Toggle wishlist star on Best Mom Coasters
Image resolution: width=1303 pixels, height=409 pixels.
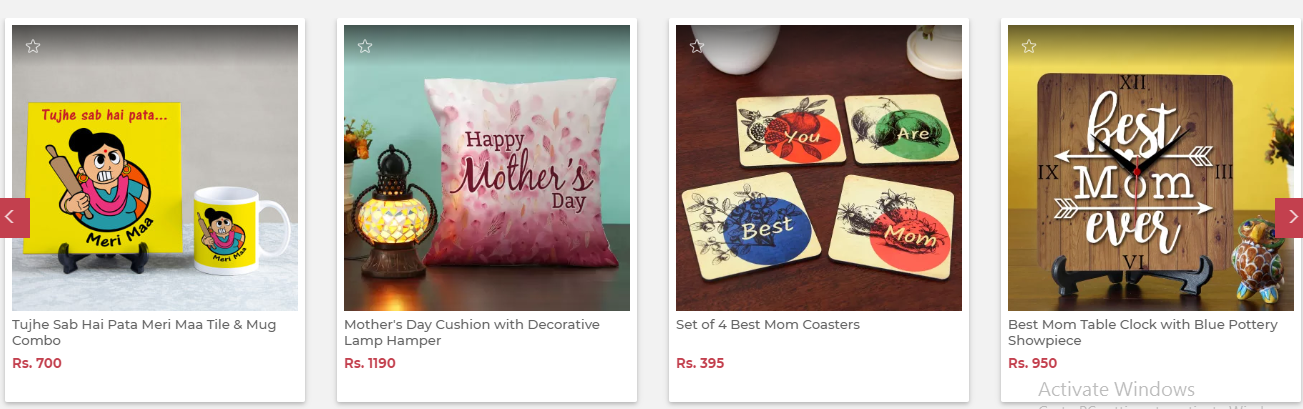pyautogui.click(x=697, y=46)
